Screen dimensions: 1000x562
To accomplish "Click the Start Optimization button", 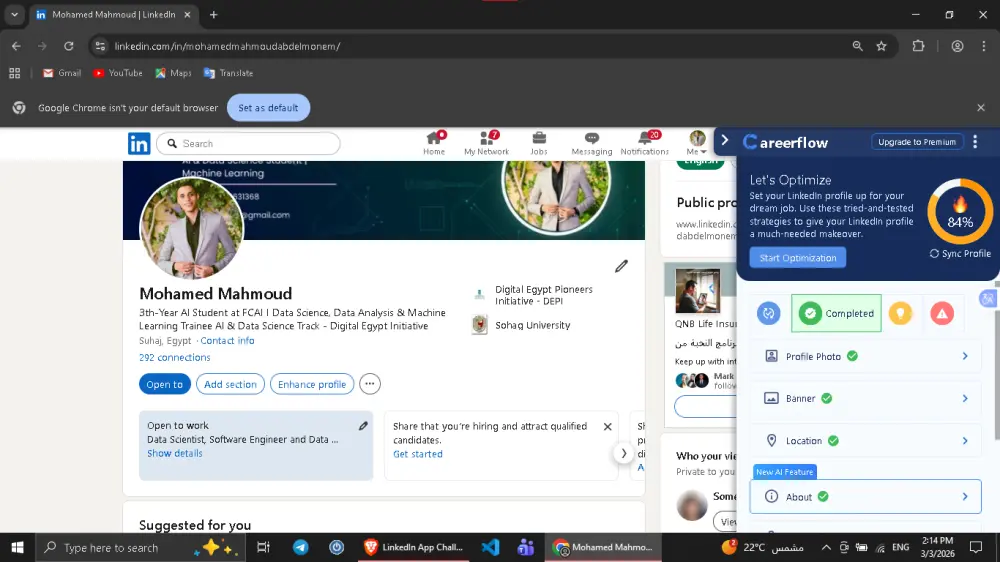I will click(797, 258).
